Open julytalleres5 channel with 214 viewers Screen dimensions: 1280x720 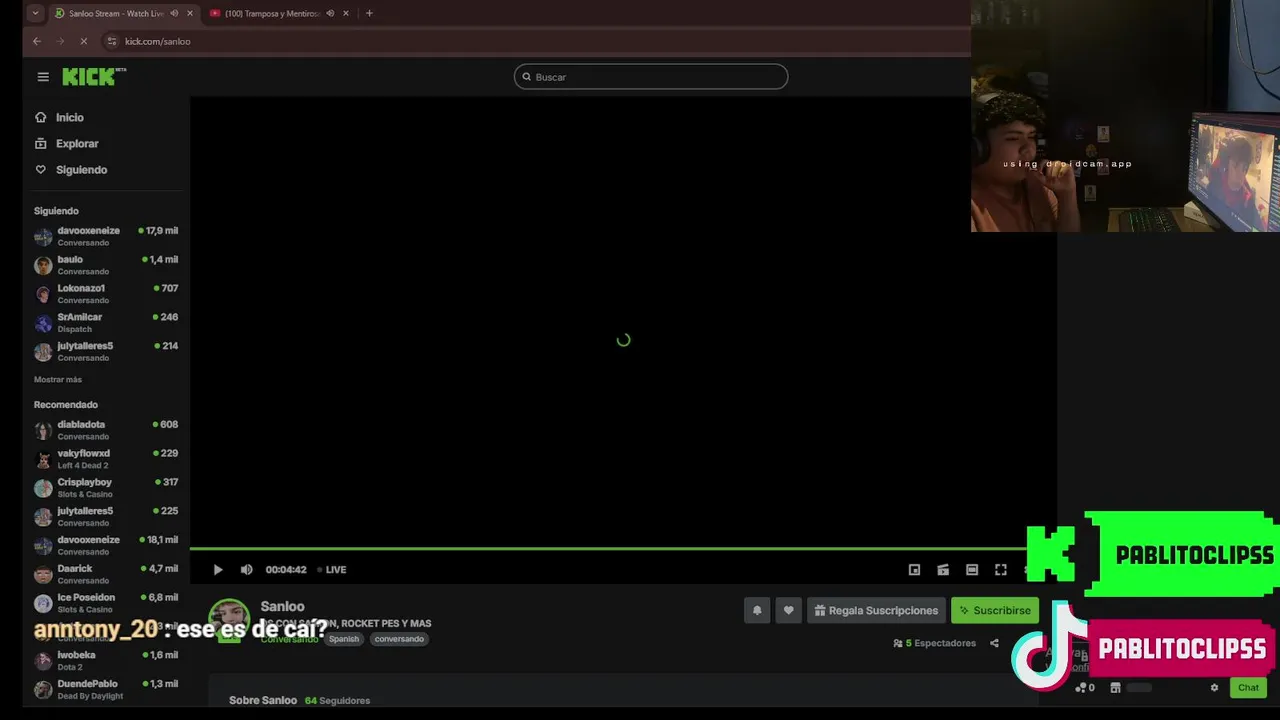point(106,352)
